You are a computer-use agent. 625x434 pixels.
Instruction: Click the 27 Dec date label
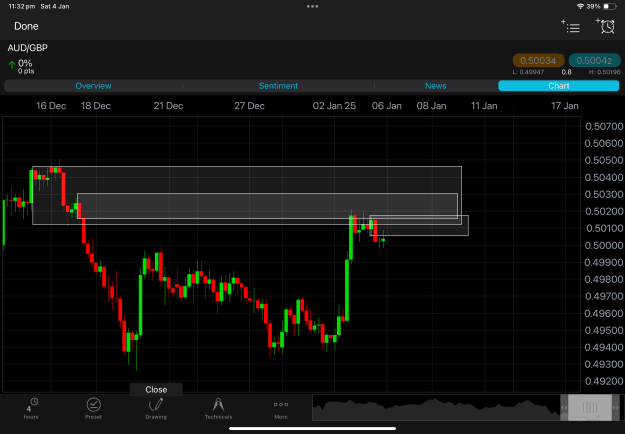coord(249,106)
